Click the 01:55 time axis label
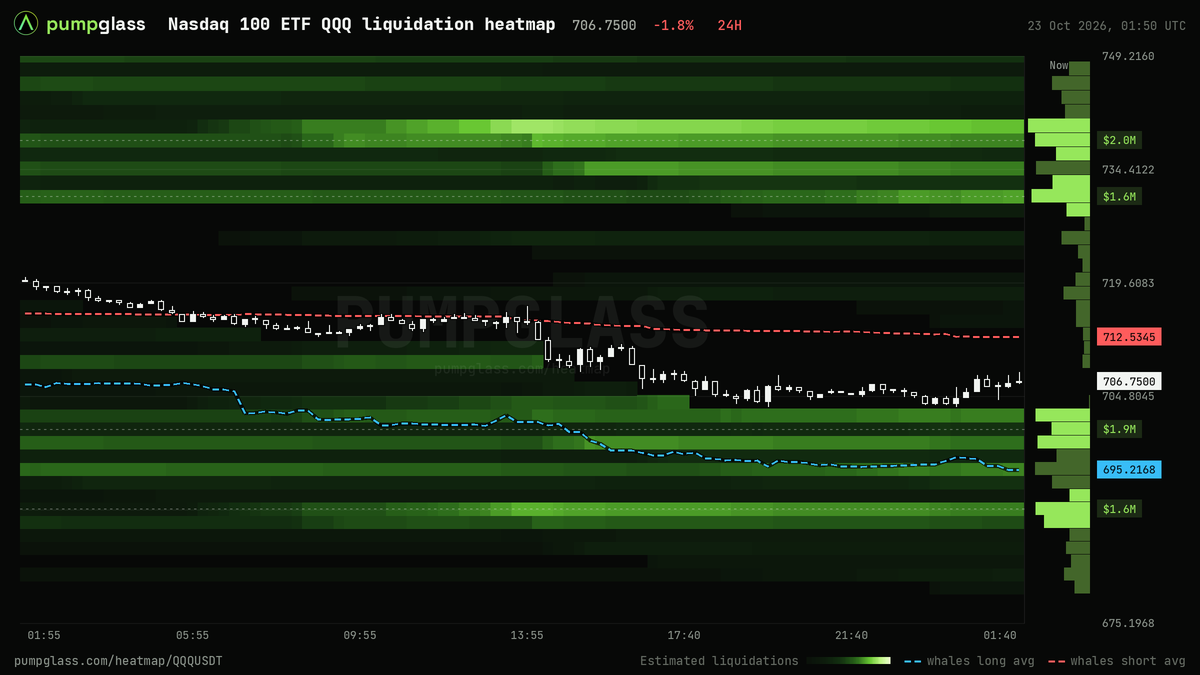 [x=44, y=635]
